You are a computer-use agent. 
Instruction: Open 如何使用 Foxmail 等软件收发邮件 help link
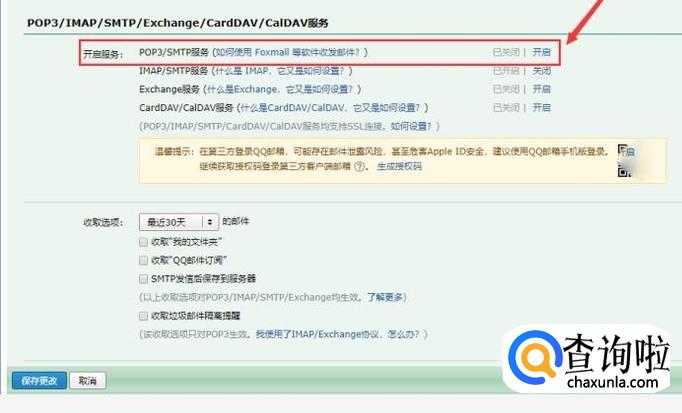(x=288, y=52)
